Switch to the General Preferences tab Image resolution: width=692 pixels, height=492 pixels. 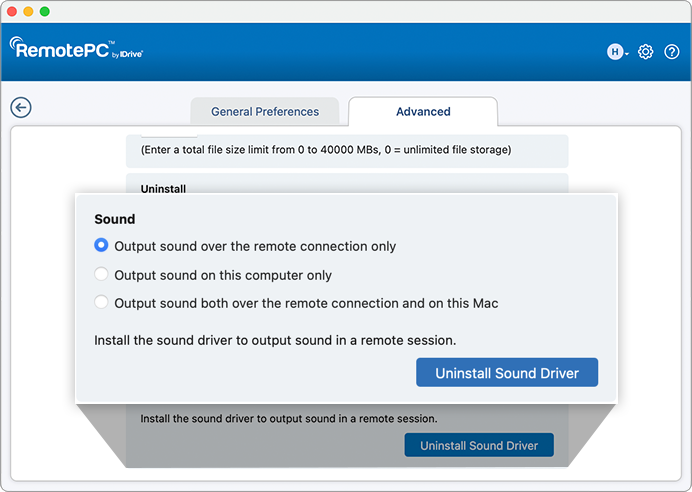tap(265, 112)
